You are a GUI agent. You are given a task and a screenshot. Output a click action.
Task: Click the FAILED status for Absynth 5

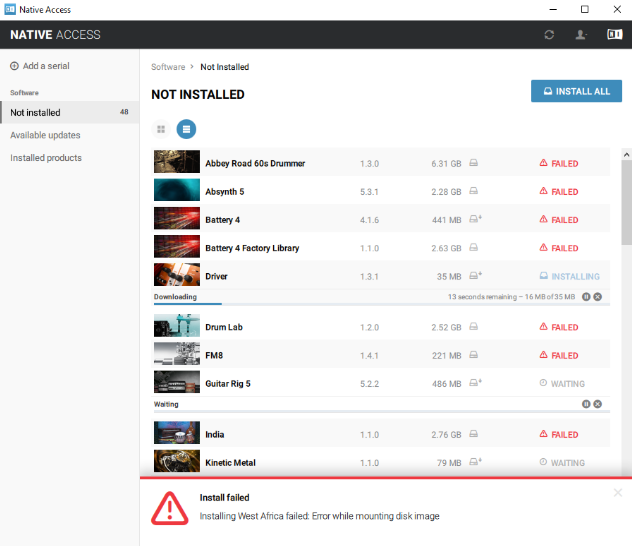[x=559, y=192]
